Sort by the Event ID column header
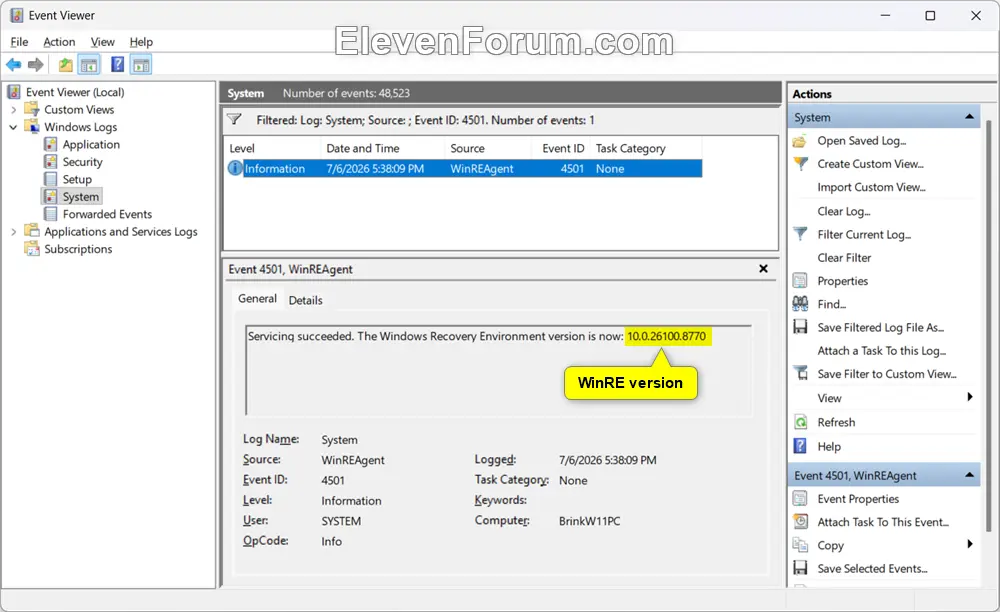Screen dimensions: 1000x612 pyautogui.click(x=563, y=148)
